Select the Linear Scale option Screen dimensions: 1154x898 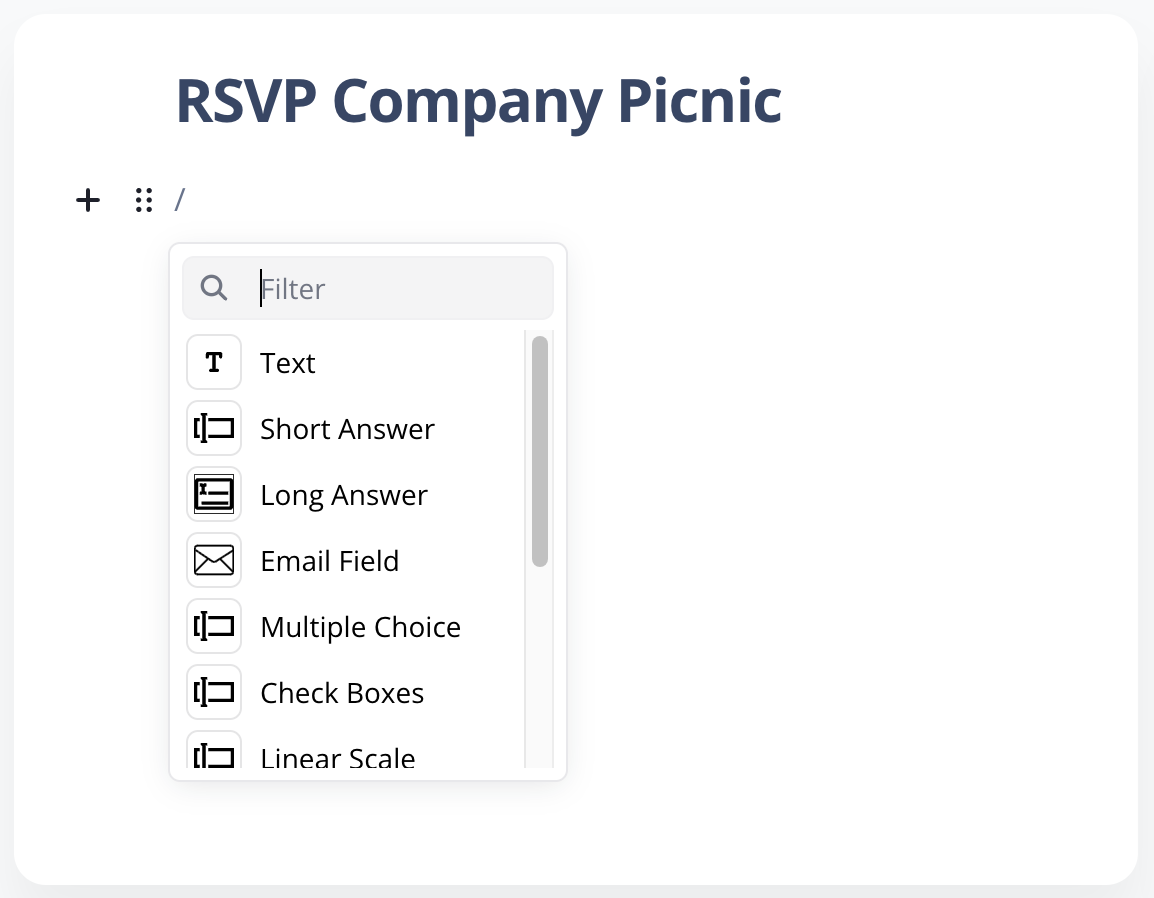click(337, 757)
